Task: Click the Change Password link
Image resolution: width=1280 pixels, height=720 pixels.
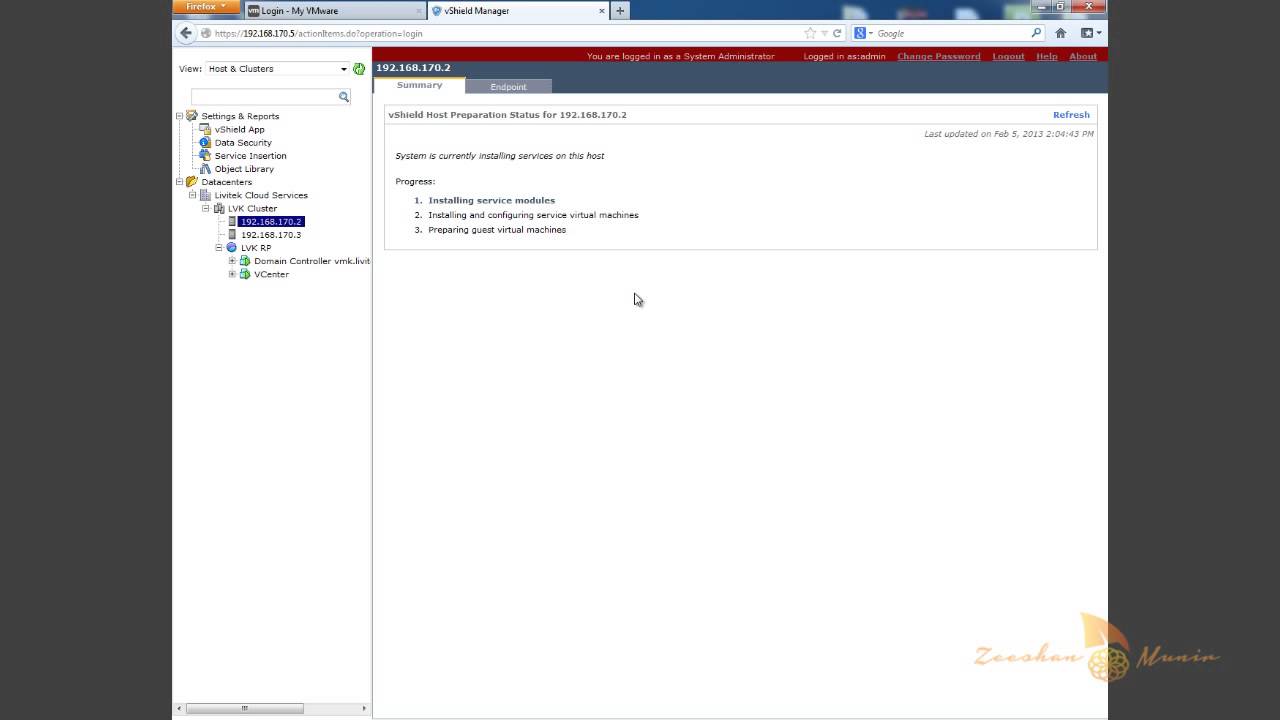Action: (x=938, y=56)
